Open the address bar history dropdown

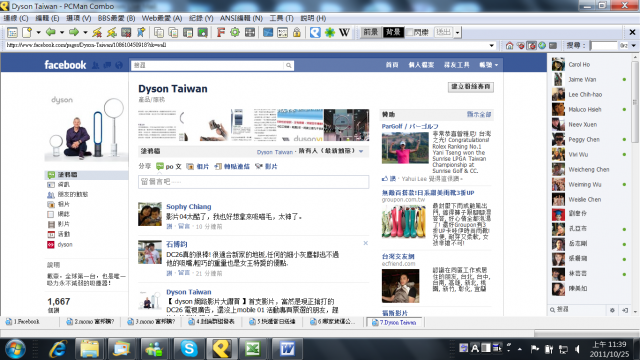[491, 45]
